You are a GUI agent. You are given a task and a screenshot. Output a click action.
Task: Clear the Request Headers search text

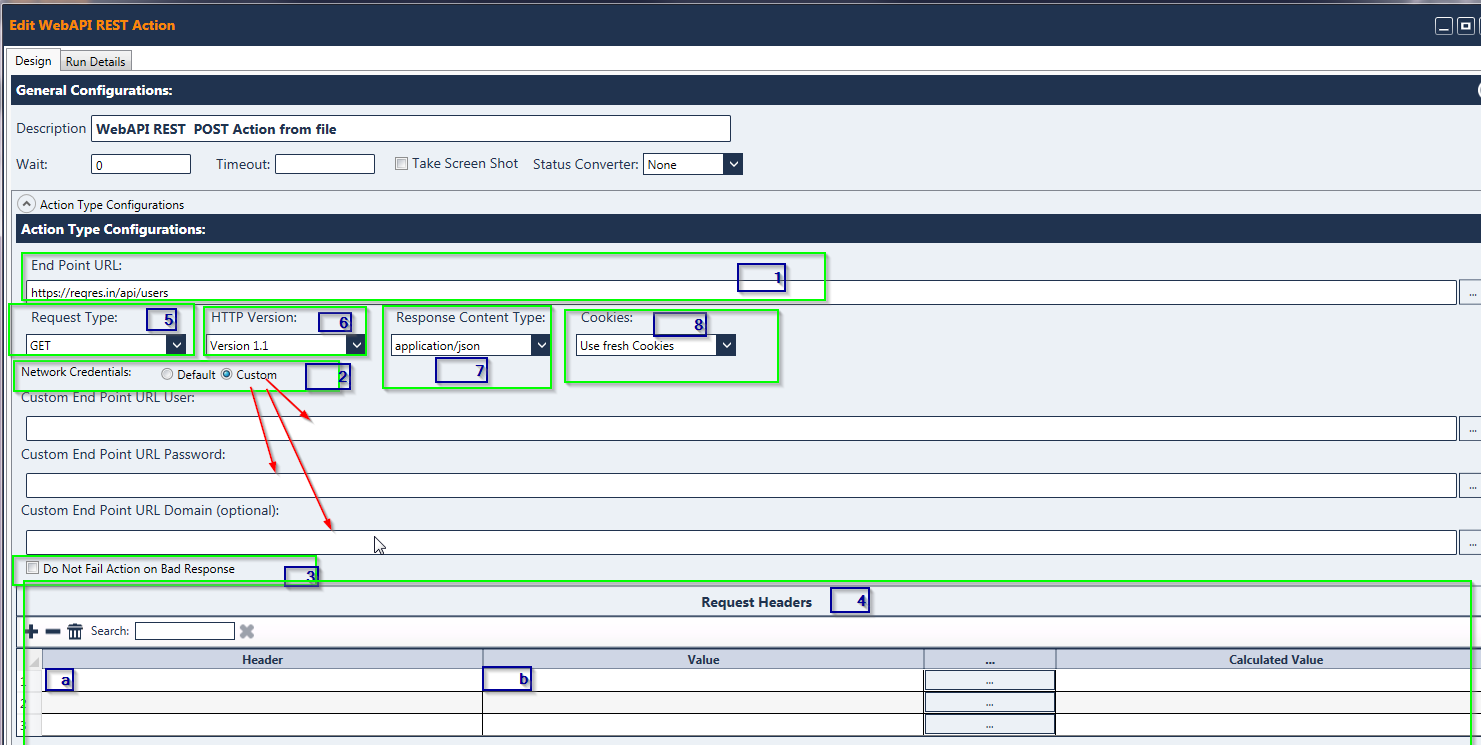pyautogui.click(x=247, y=631)
